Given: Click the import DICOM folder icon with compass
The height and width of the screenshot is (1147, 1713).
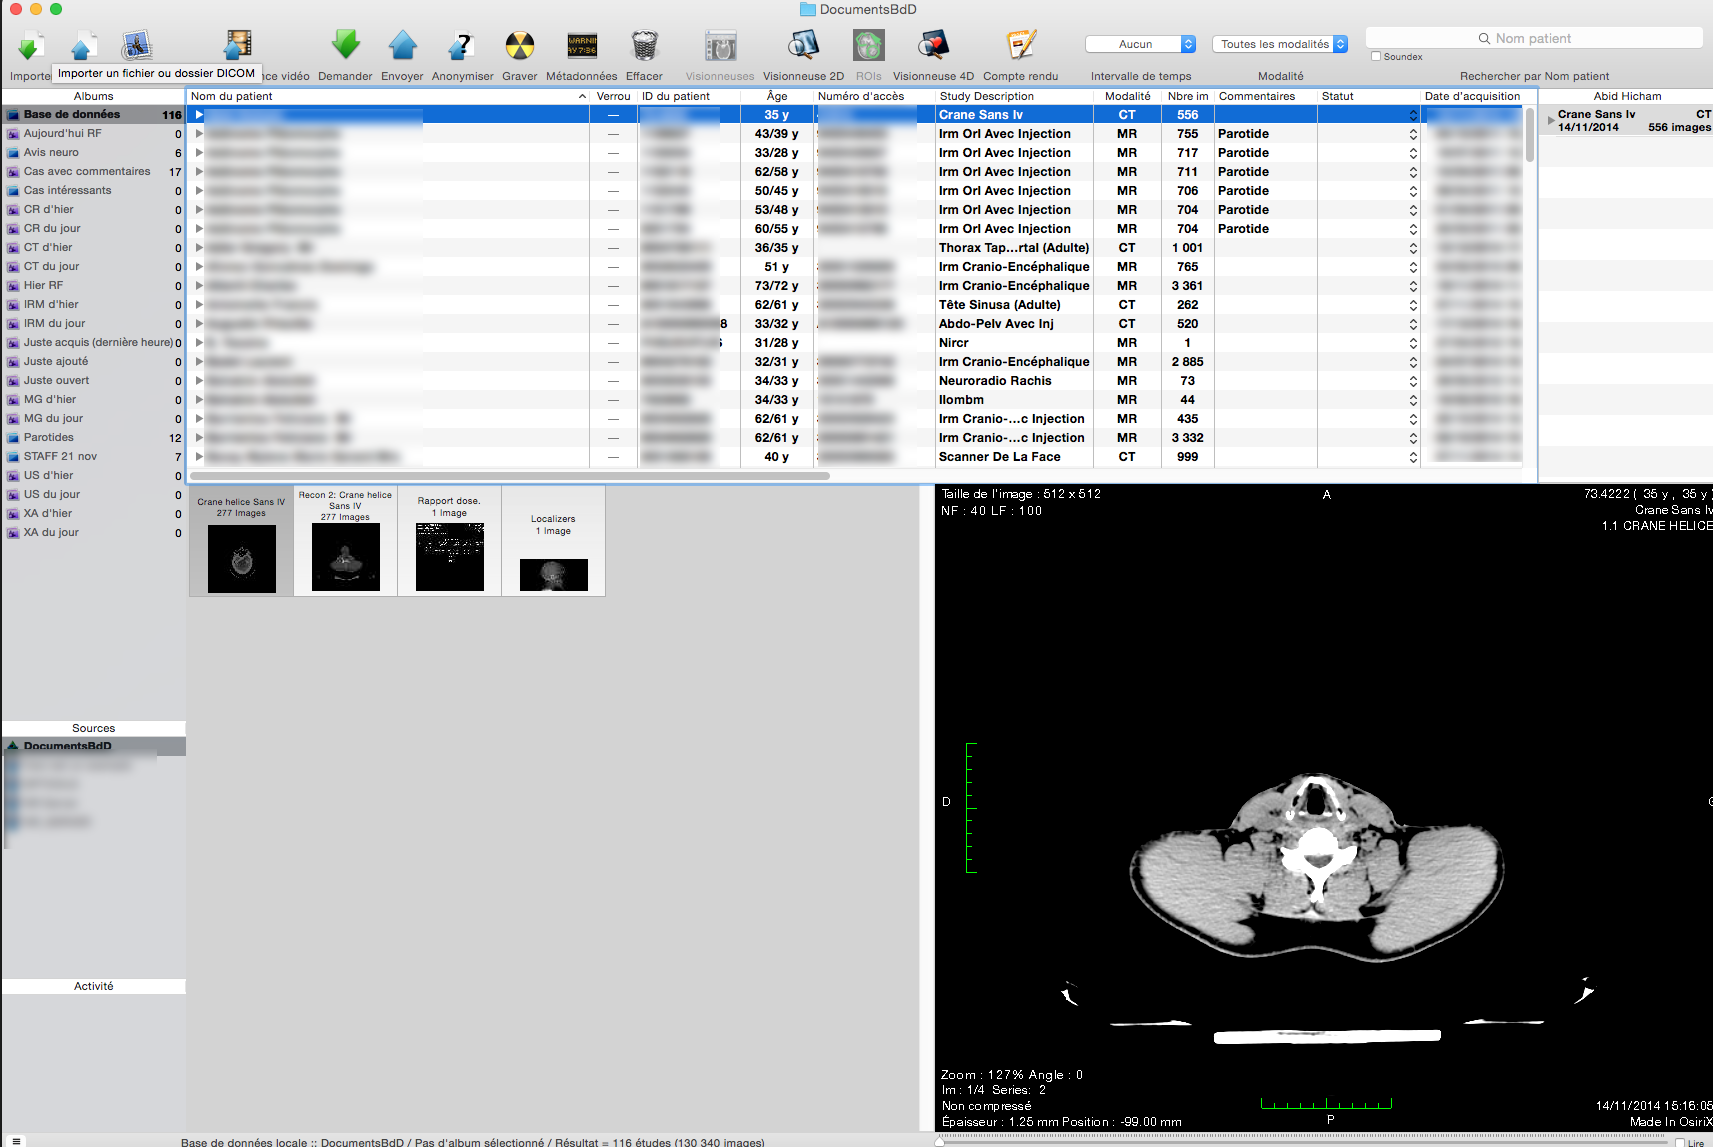Looking at the screenshot, I should [136, 45].
